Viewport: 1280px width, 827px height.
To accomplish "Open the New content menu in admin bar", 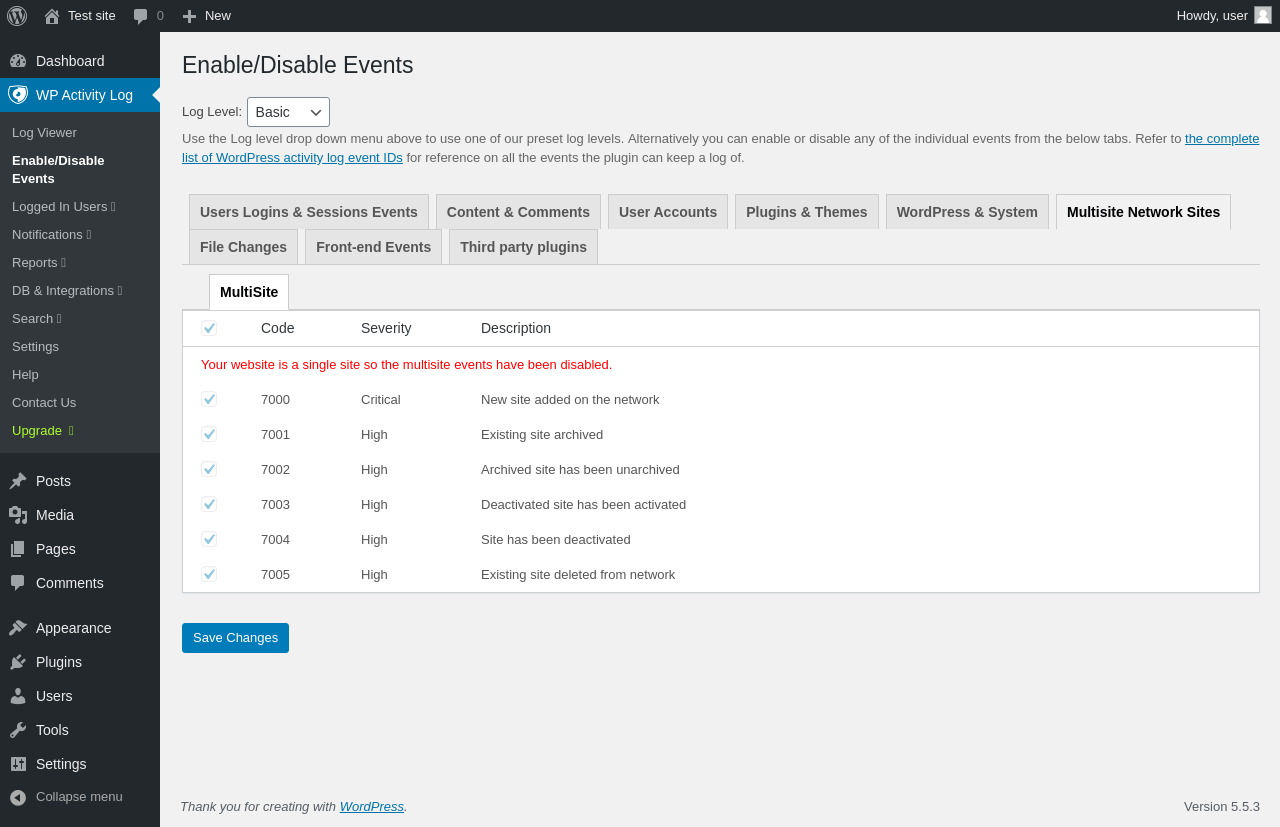I will pos(206,16).
